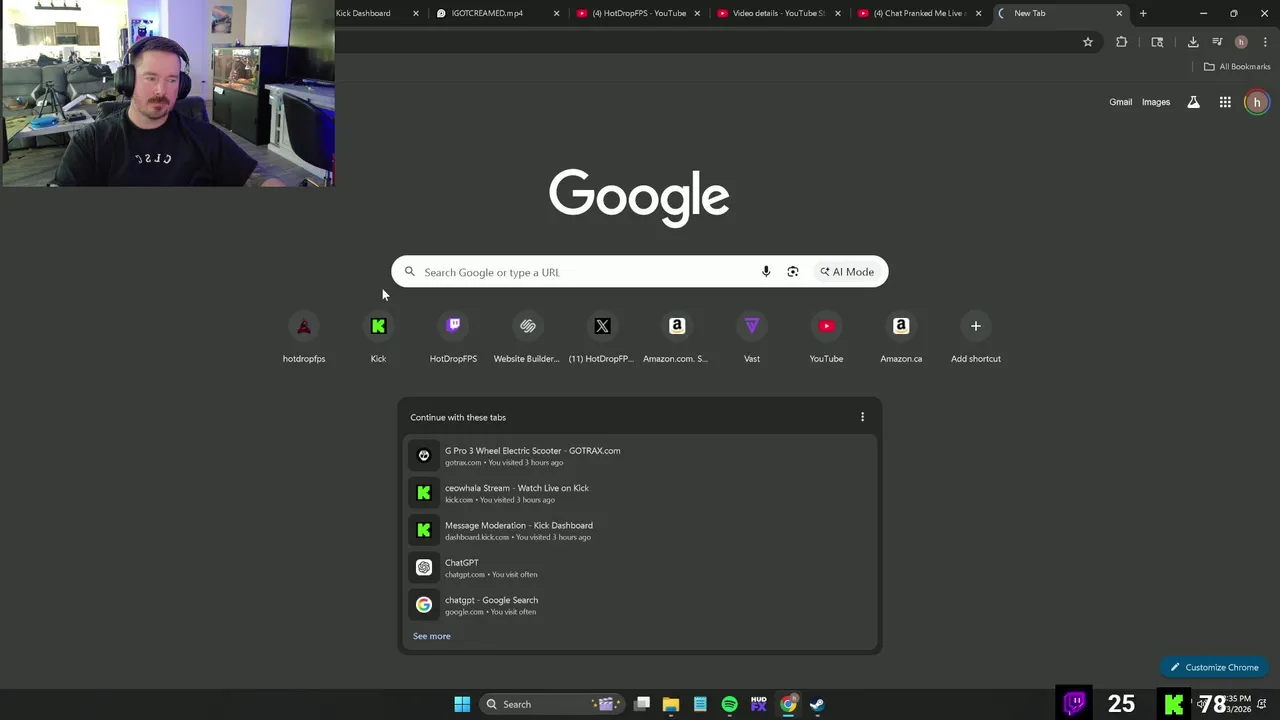Viewport: 1280px width, 720px height.
Task: Click the voice search microphone icon
Action: pos(766,272)
